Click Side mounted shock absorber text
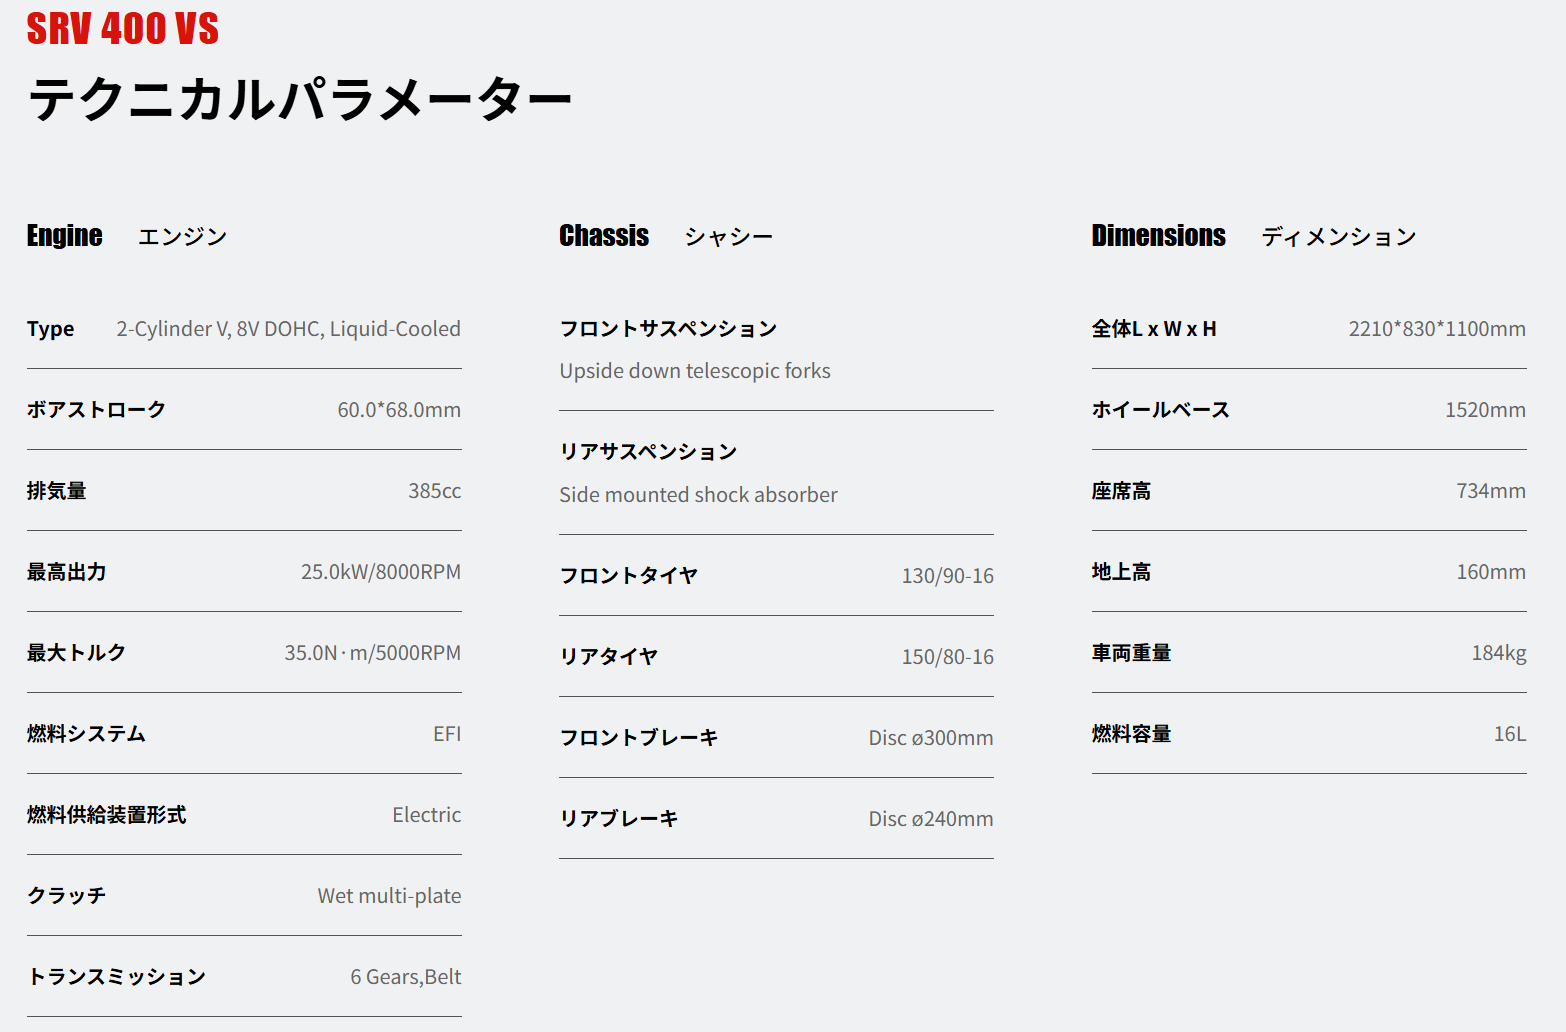The image size is (1566, 1032). (698, 495)
